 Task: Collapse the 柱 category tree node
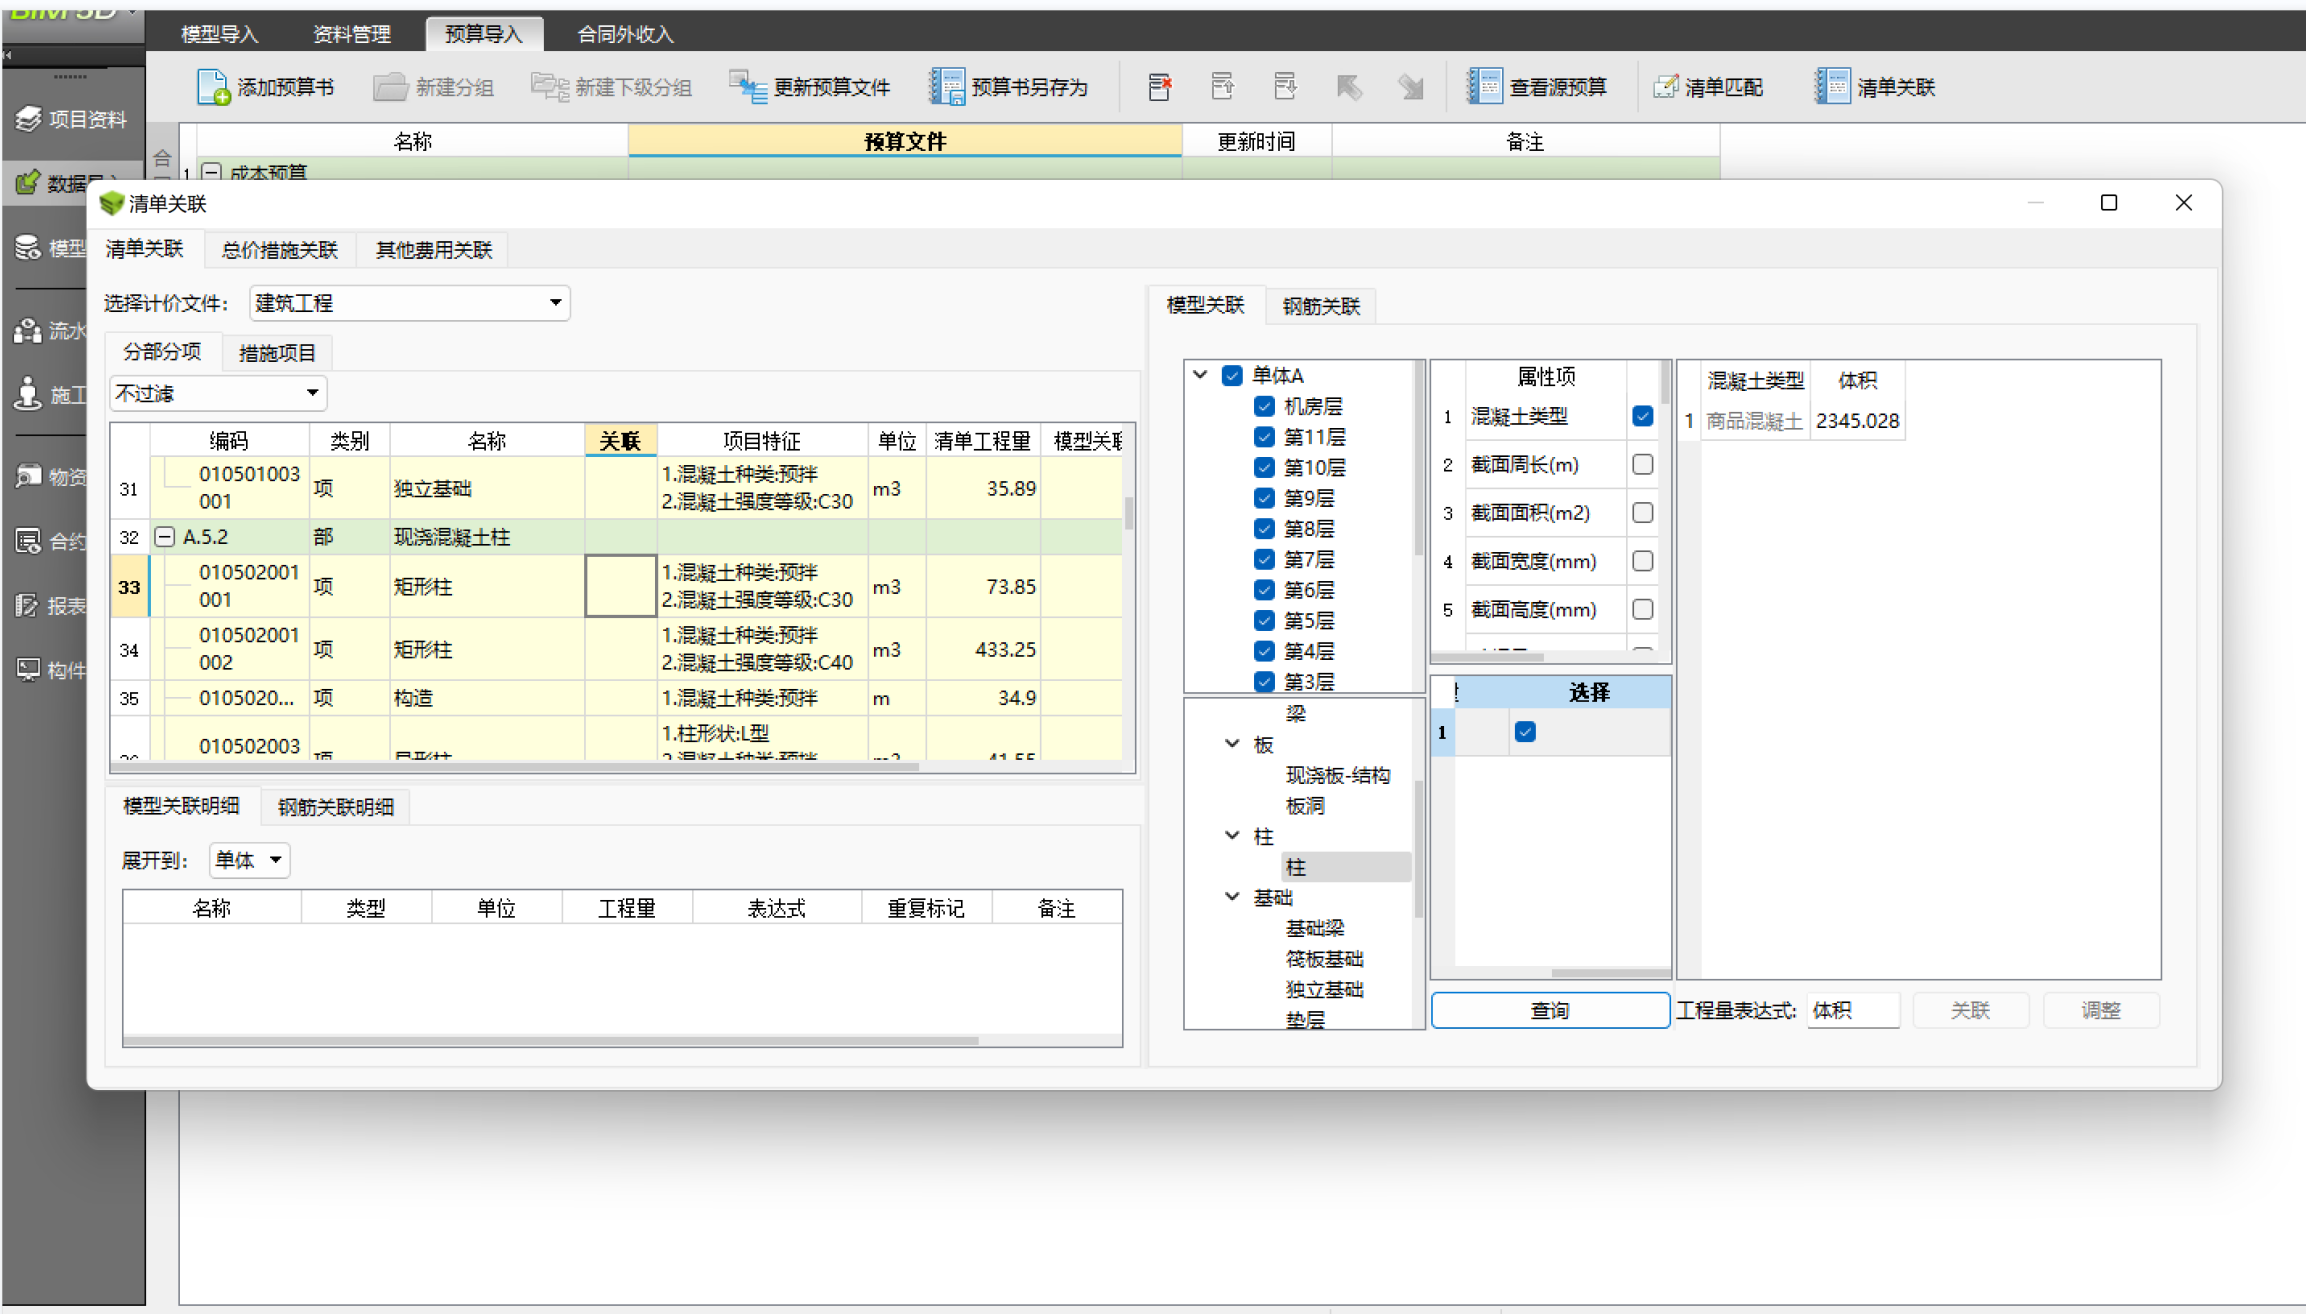(x=1232, y=835)
